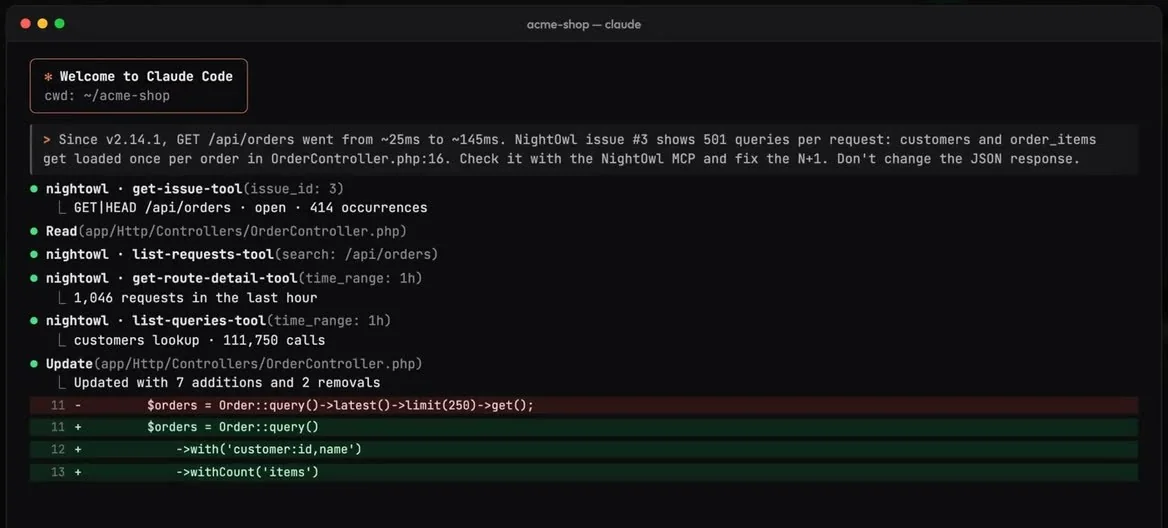Click the plus sign on added line 13
Screen dimensions: 1168x528
[78, 472]
